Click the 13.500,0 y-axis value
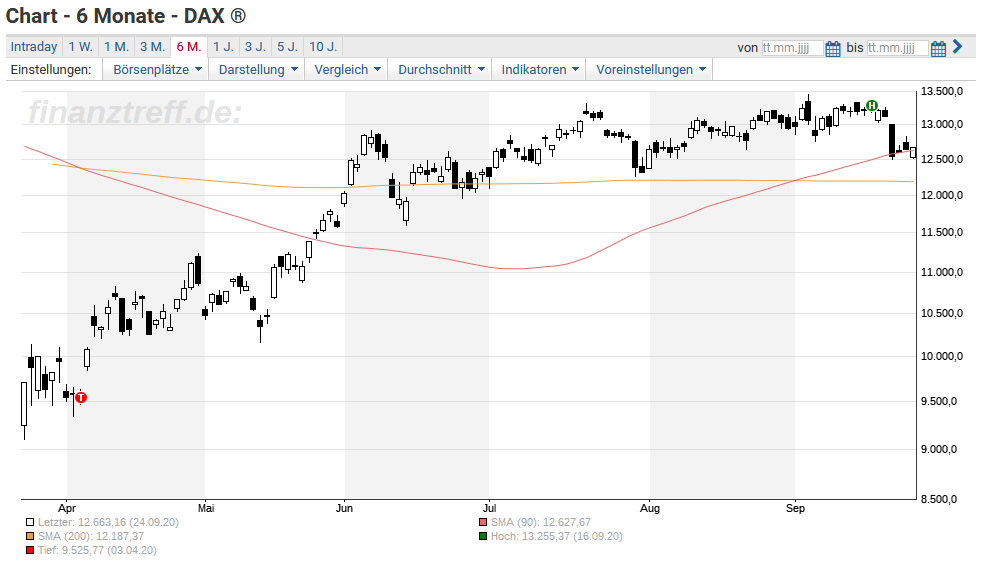The width and height of the screenshot is (985, 563). (942, 92)
